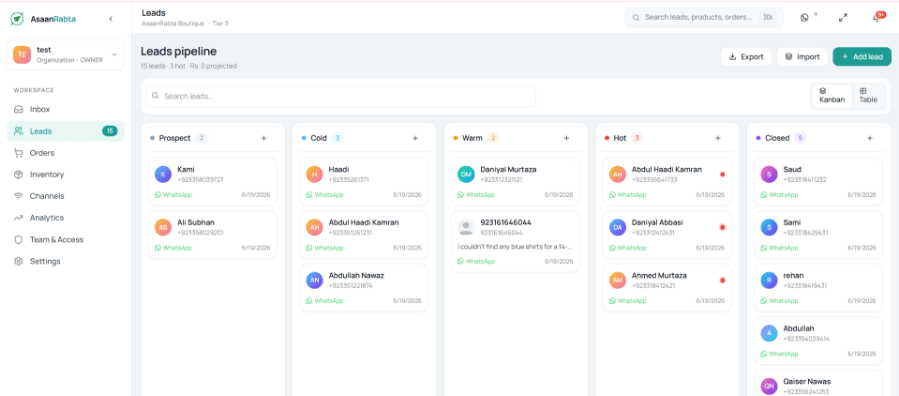Click Saud's S avatar
The width and height of the screenshot is (899, 396).
coord(769,174)
